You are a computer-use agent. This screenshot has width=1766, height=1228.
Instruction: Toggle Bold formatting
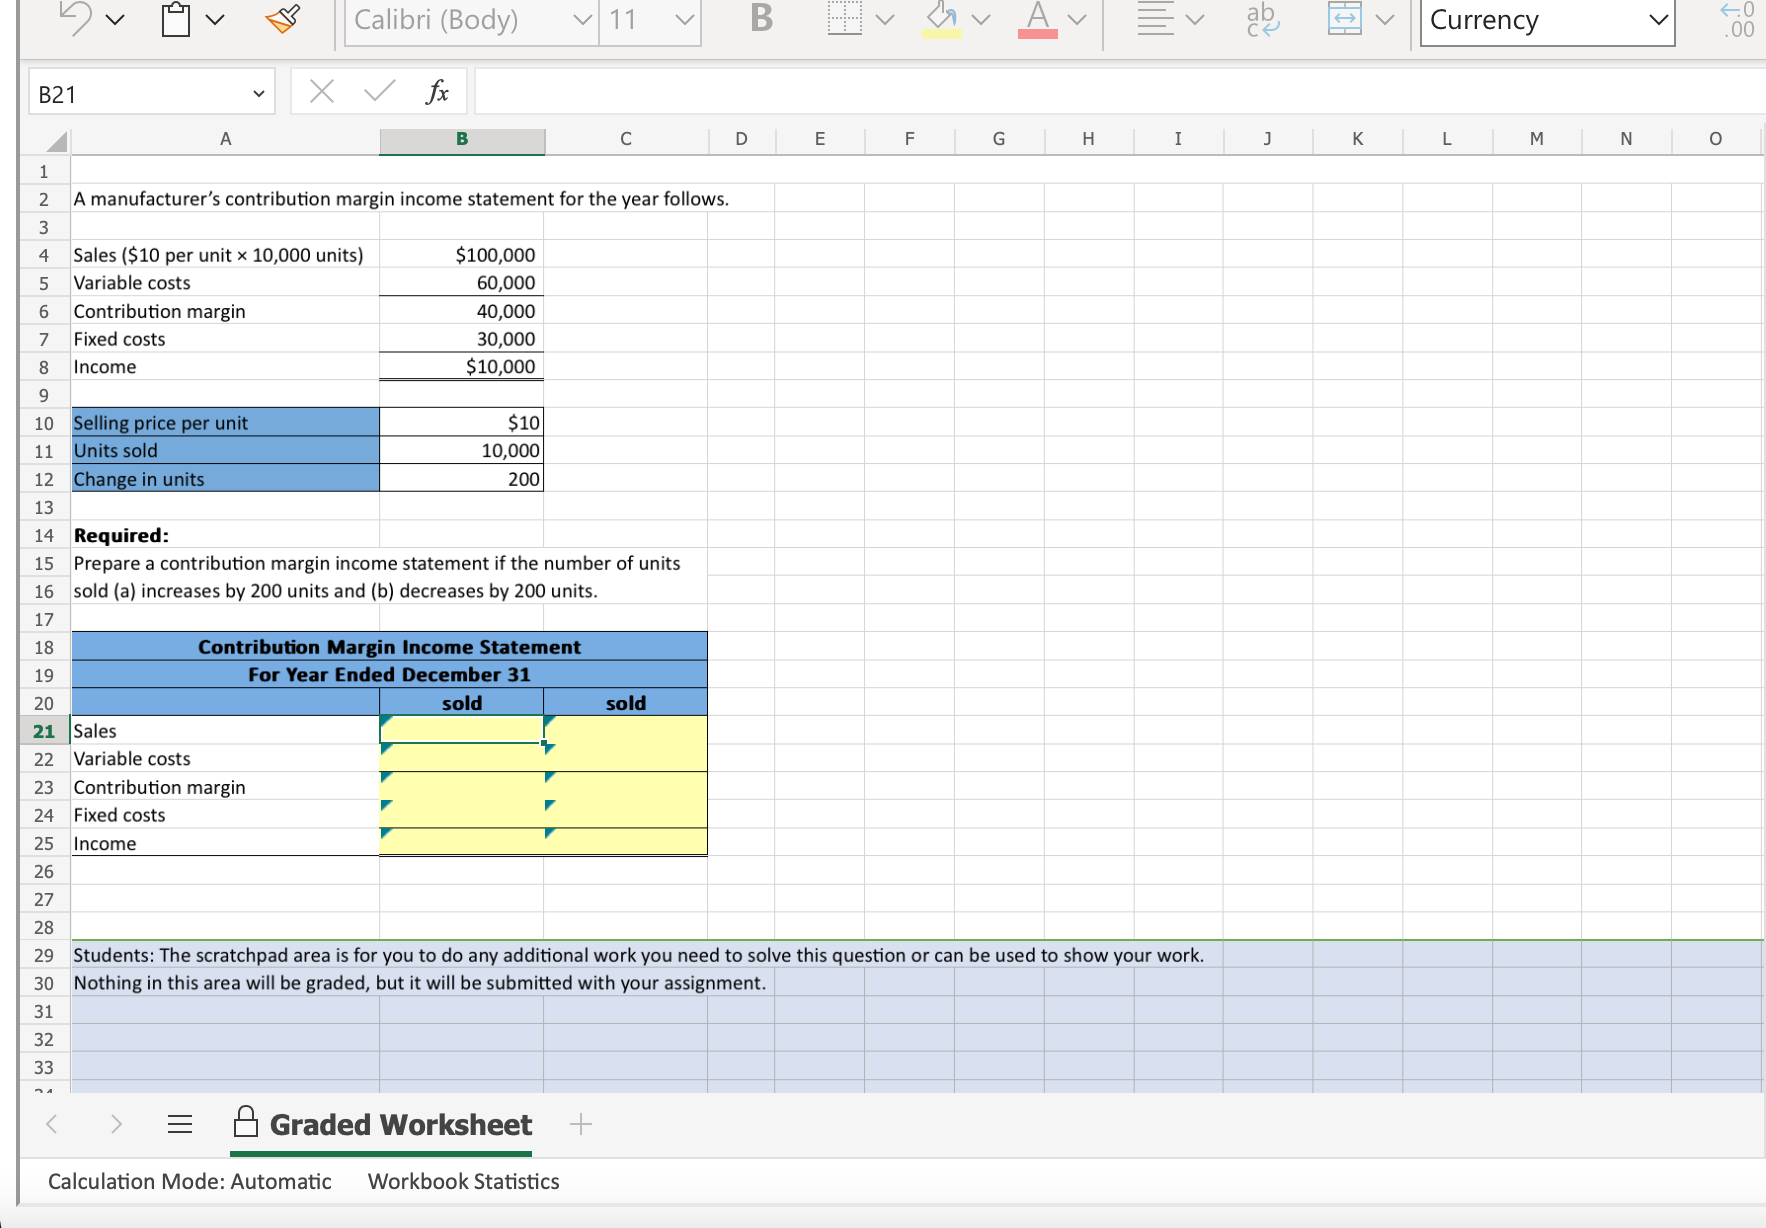[x=759, y=20]
